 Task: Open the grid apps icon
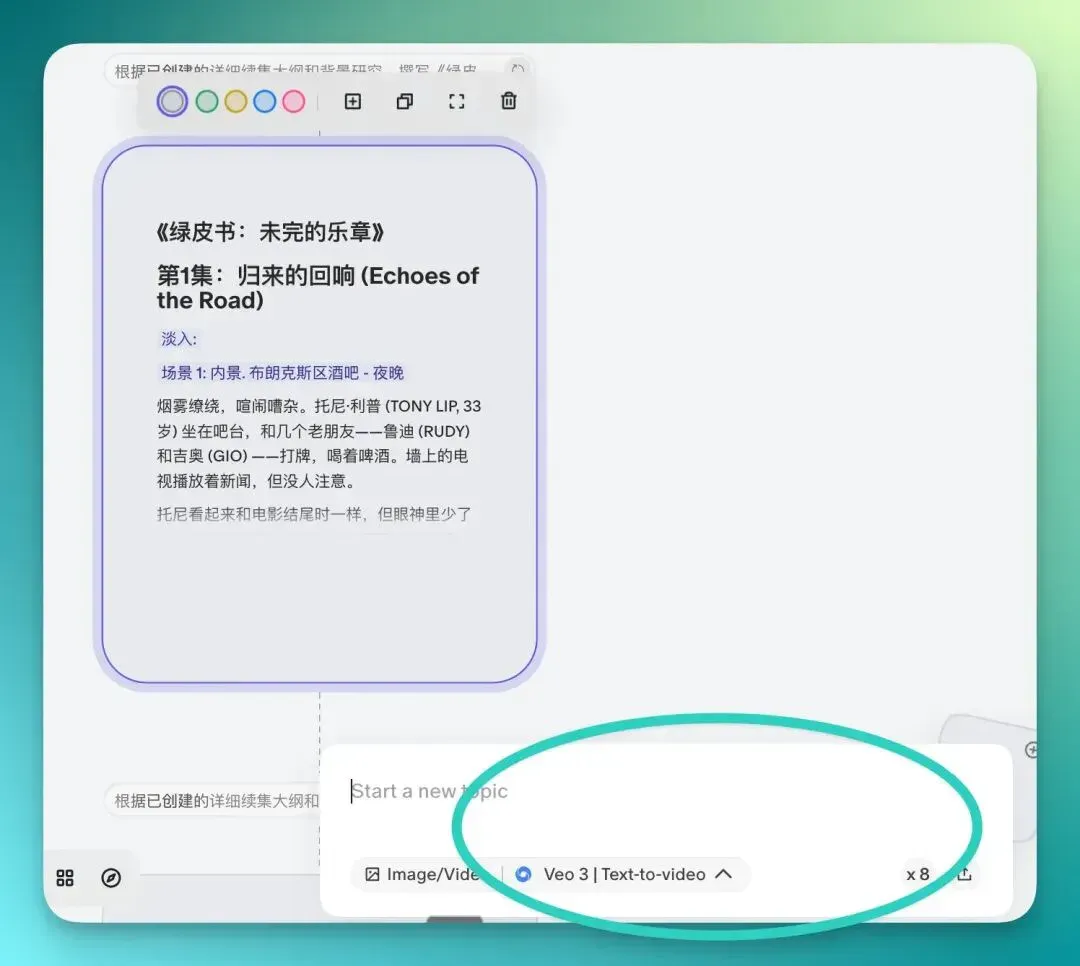coord(65,878)
